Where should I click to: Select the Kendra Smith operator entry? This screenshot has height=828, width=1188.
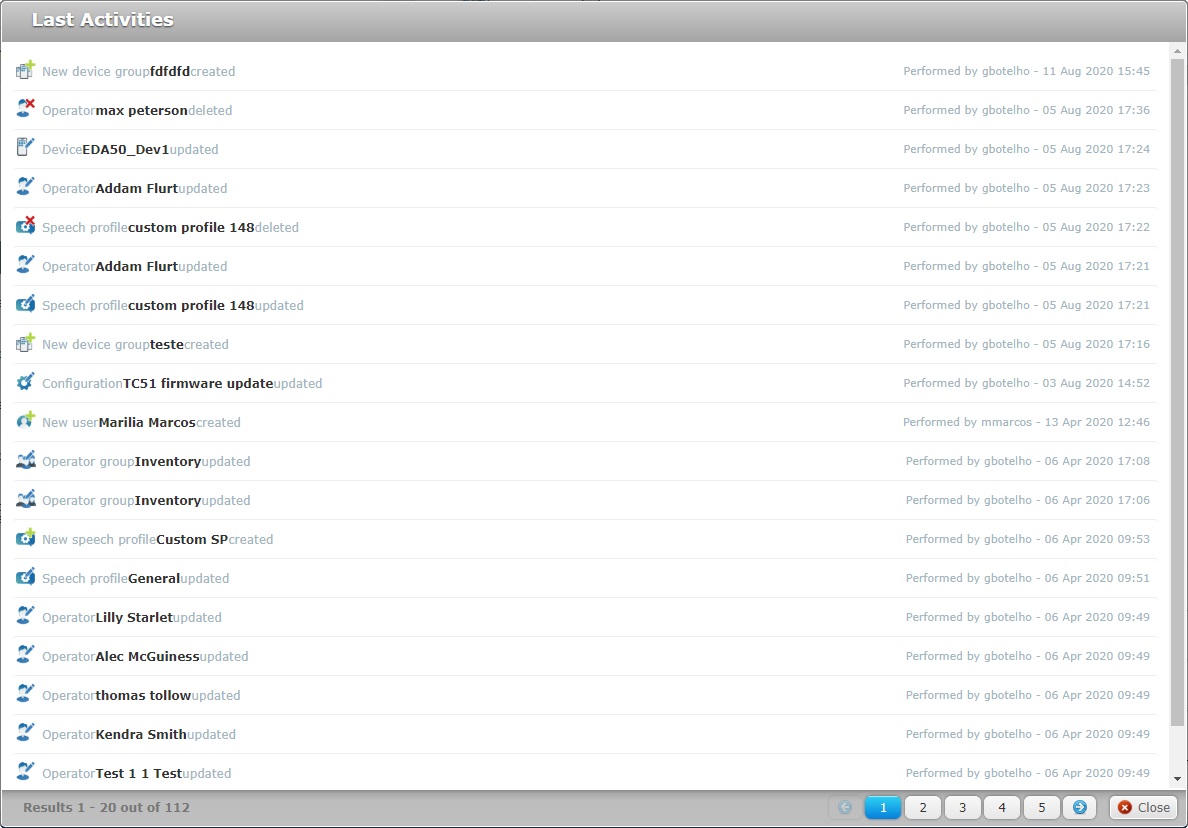coord(141,734)
